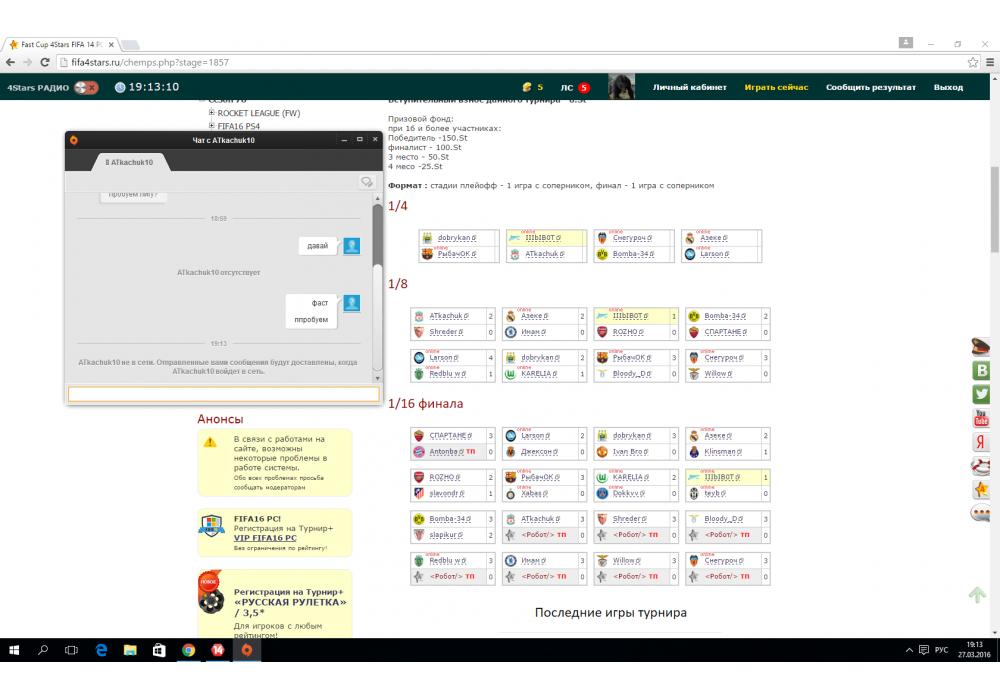
Task: Open the ЛС private messages counter
Action: tap(575, 87)
